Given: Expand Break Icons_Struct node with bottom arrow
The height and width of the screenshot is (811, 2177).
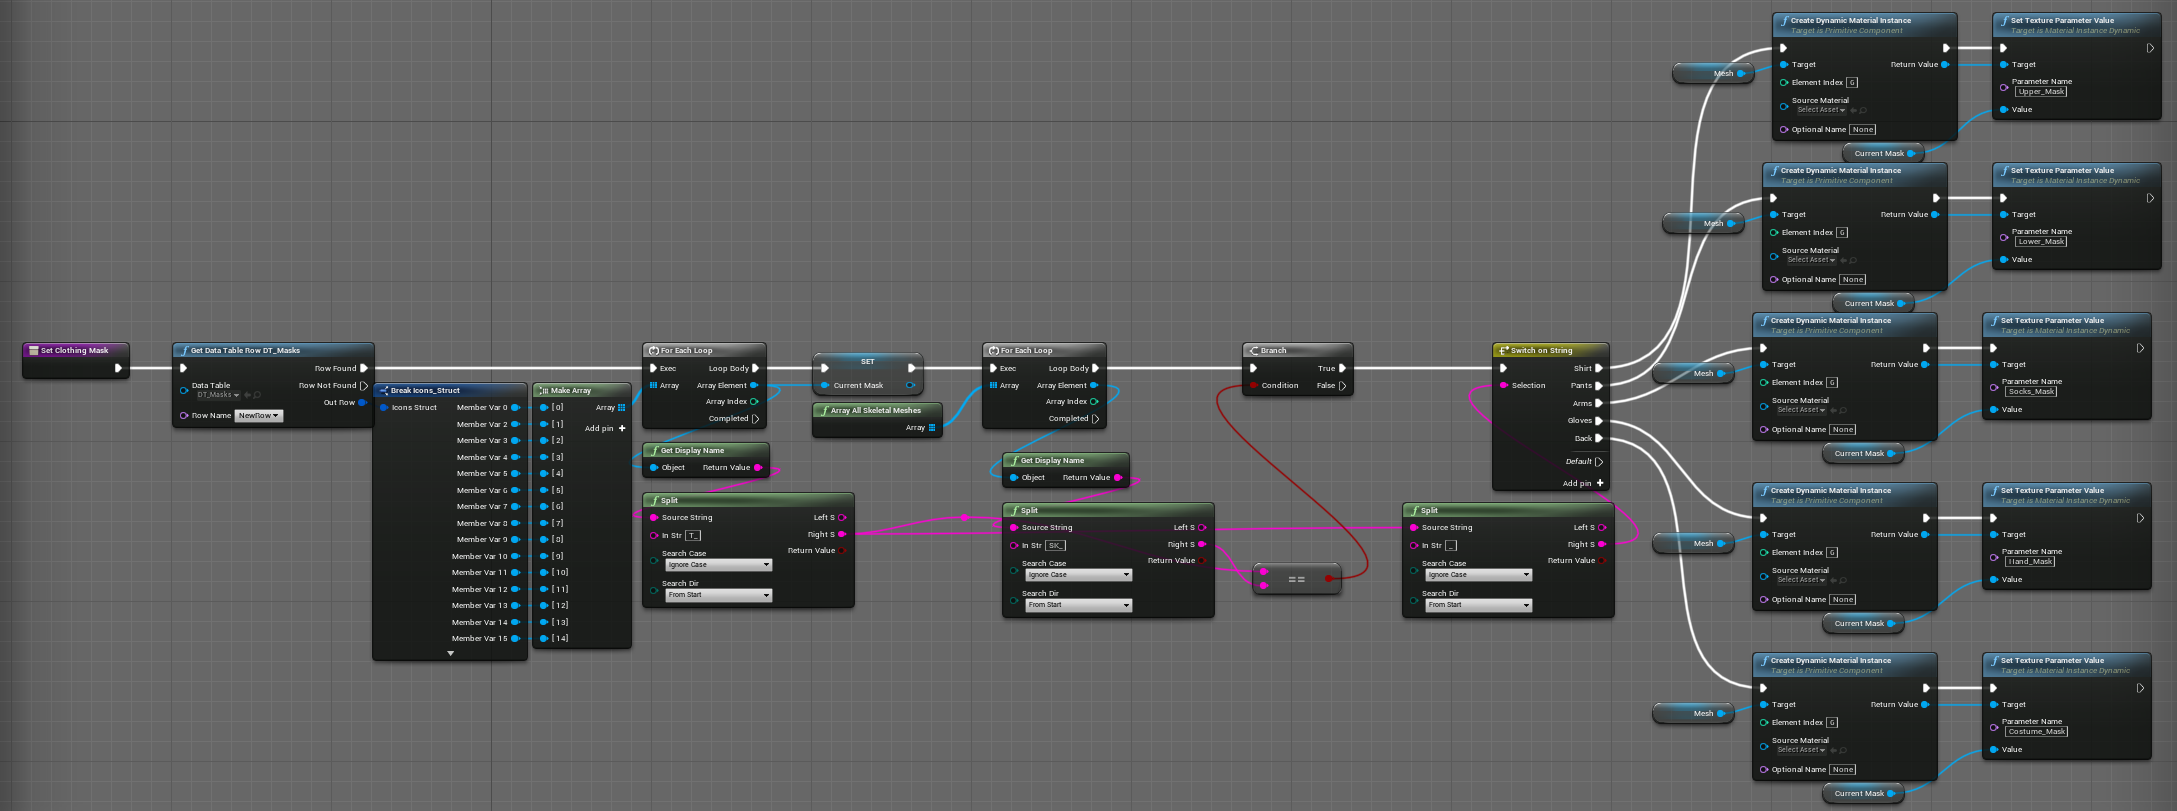Looking at the screenshot, I should pyautogui.click(x=450, y=653).
